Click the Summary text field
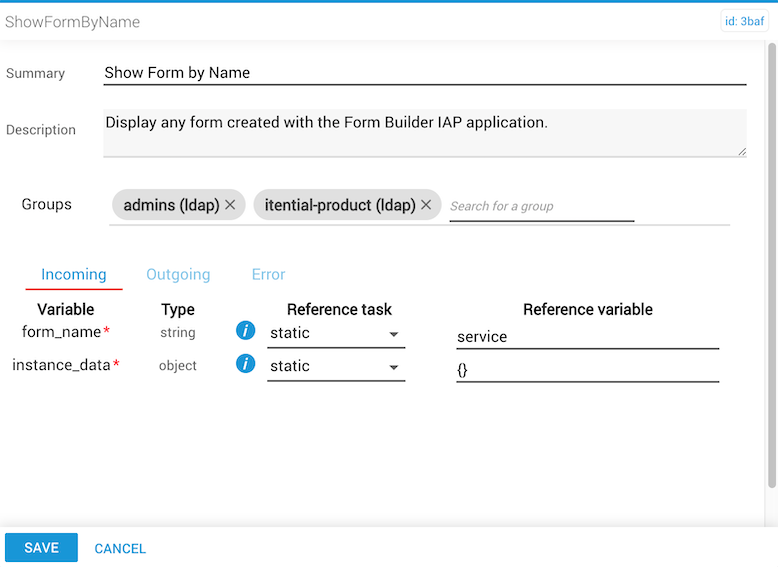778x567 pixels. coord(424,72)
